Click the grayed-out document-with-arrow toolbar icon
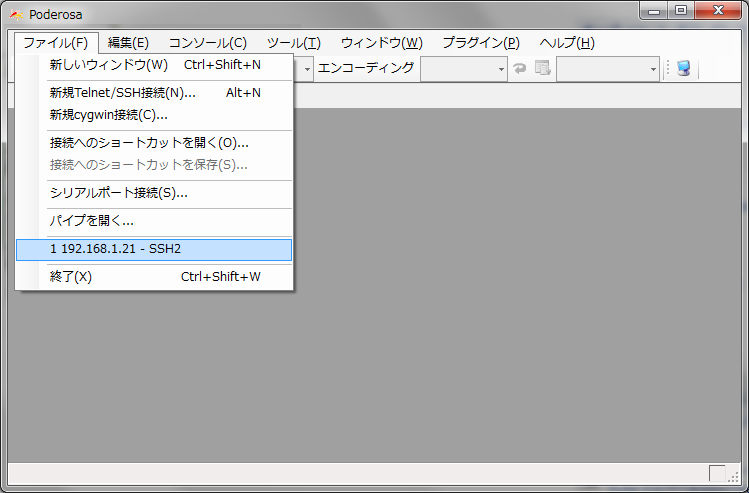 543,68
